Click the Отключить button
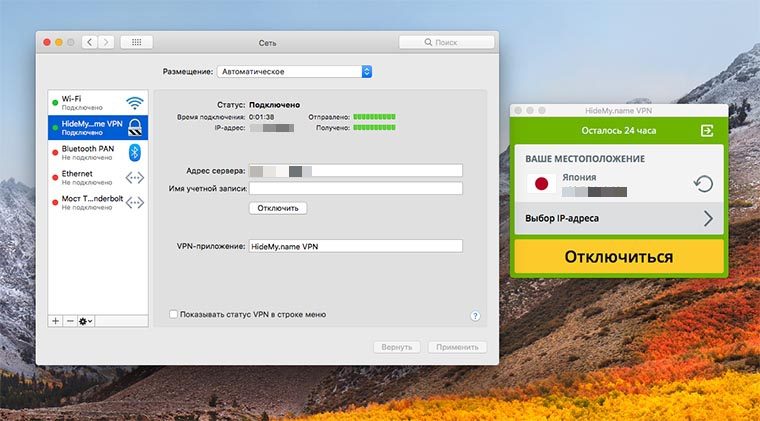The height and width of the screenshot is (421, 760). [278, 208]
